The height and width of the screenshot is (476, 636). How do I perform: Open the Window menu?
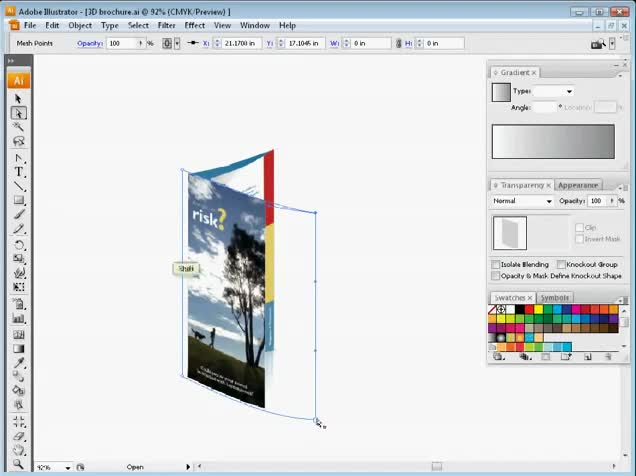coord(255,26)
